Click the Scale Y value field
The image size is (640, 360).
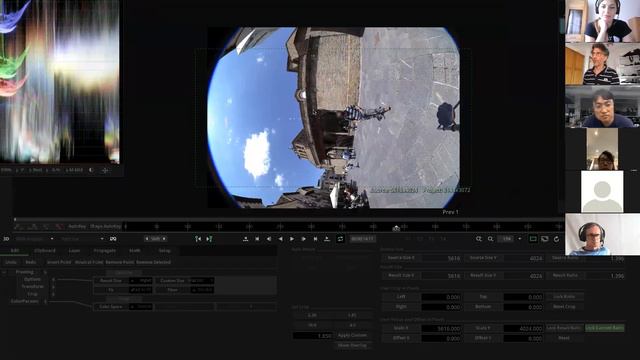523,328
